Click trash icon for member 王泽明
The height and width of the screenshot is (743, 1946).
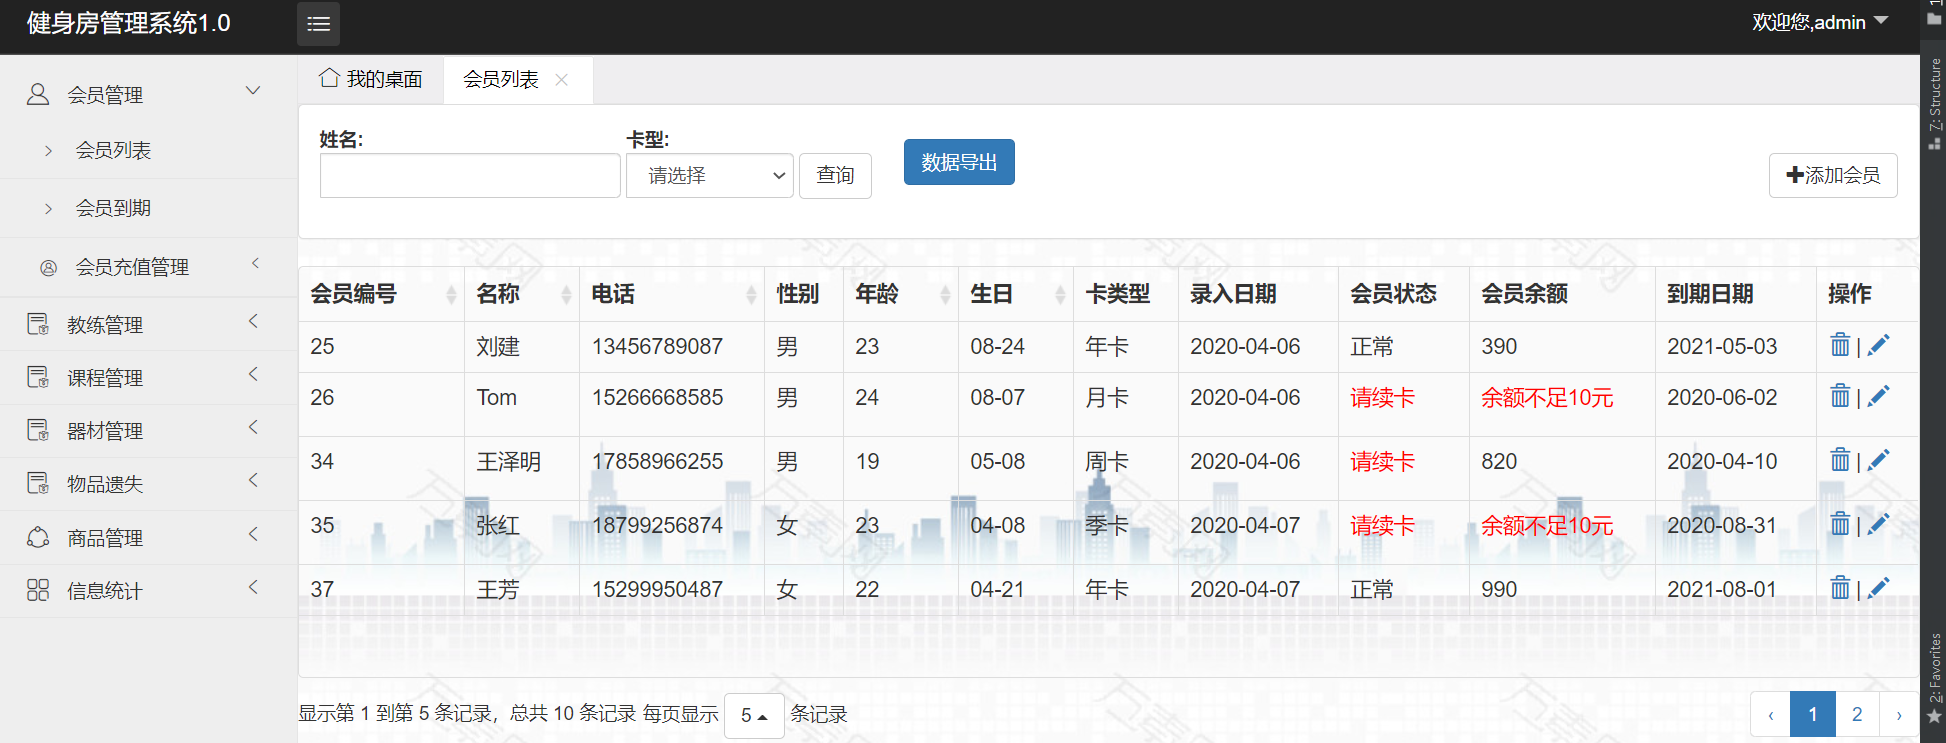[x=1839, y=460]
